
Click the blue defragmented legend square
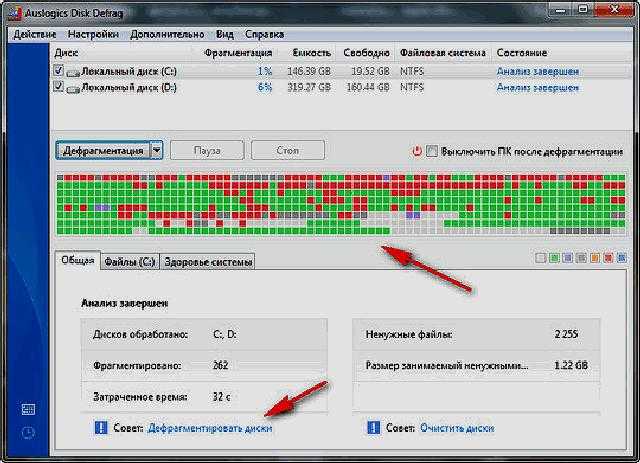point(622,258)
